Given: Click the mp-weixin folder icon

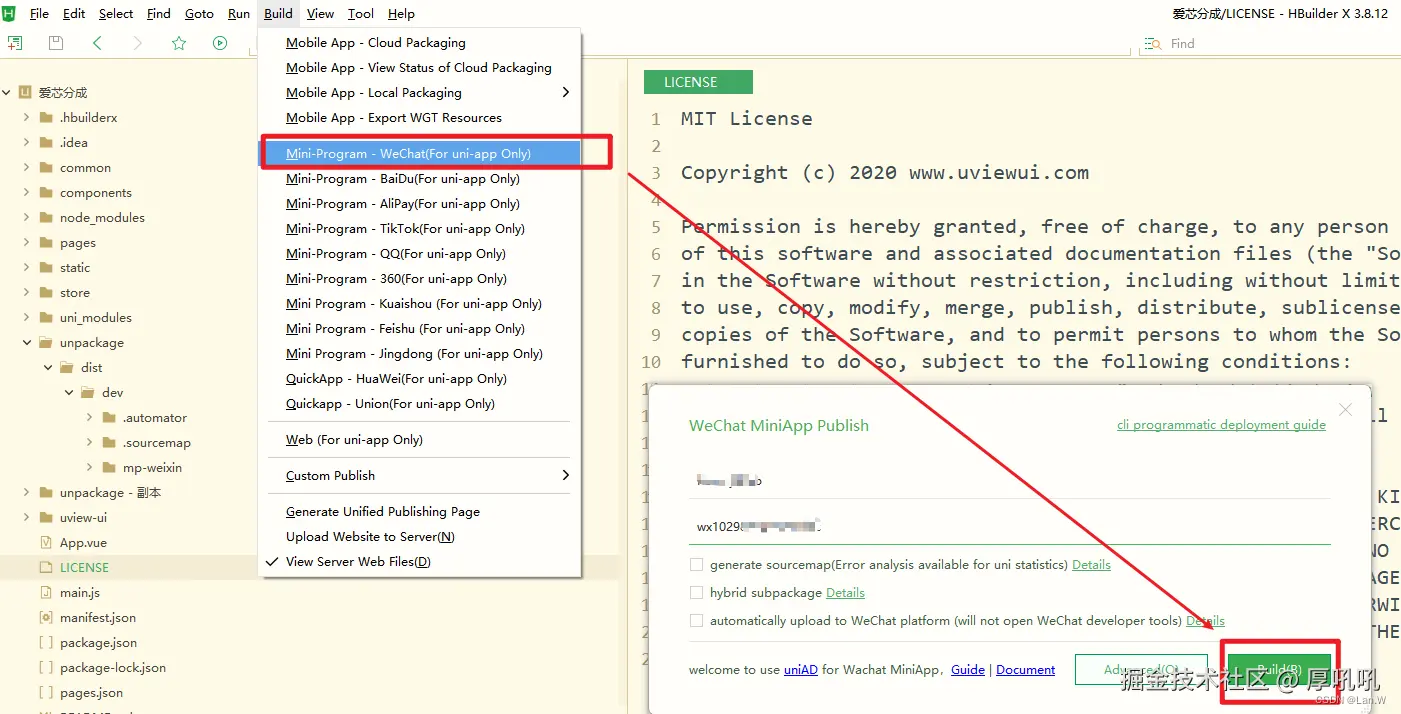Looking at the screenshot, I should 109,467.
